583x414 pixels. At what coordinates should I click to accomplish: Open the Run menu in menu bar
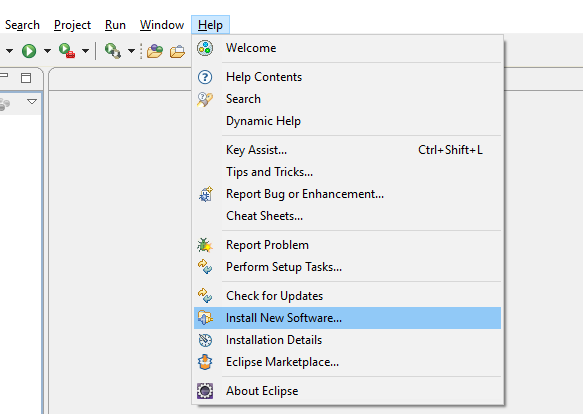[115, 25]
